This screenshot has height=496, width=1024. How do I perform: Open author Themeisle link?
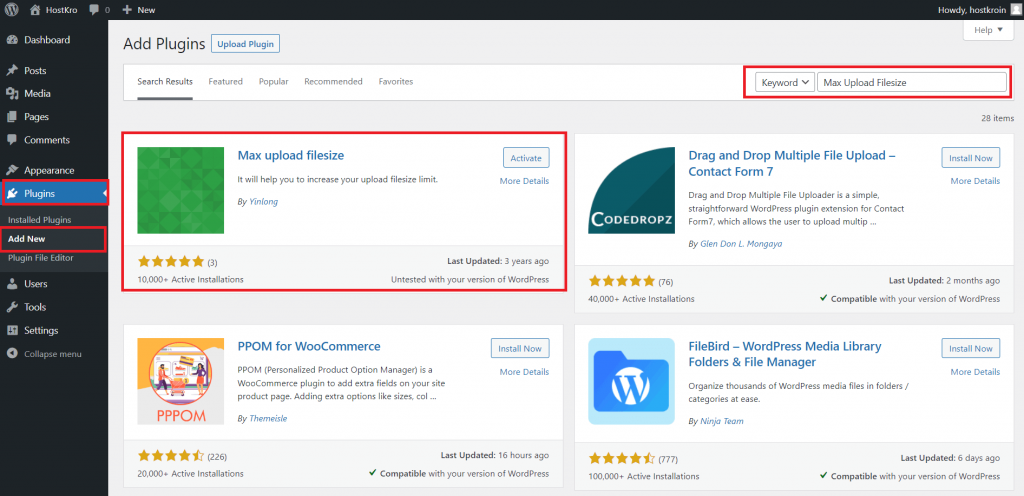point(268,418)
